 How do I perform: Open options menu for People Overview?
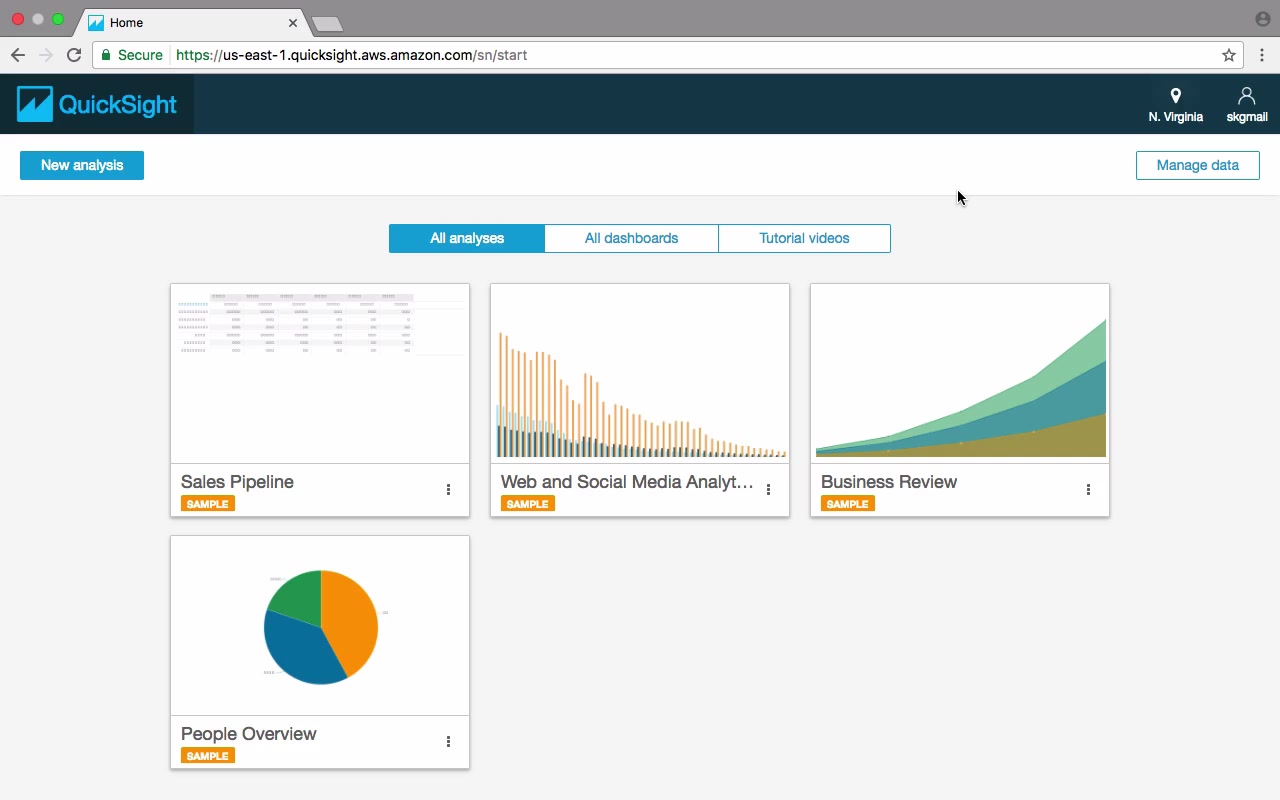(x=448, y=742)
